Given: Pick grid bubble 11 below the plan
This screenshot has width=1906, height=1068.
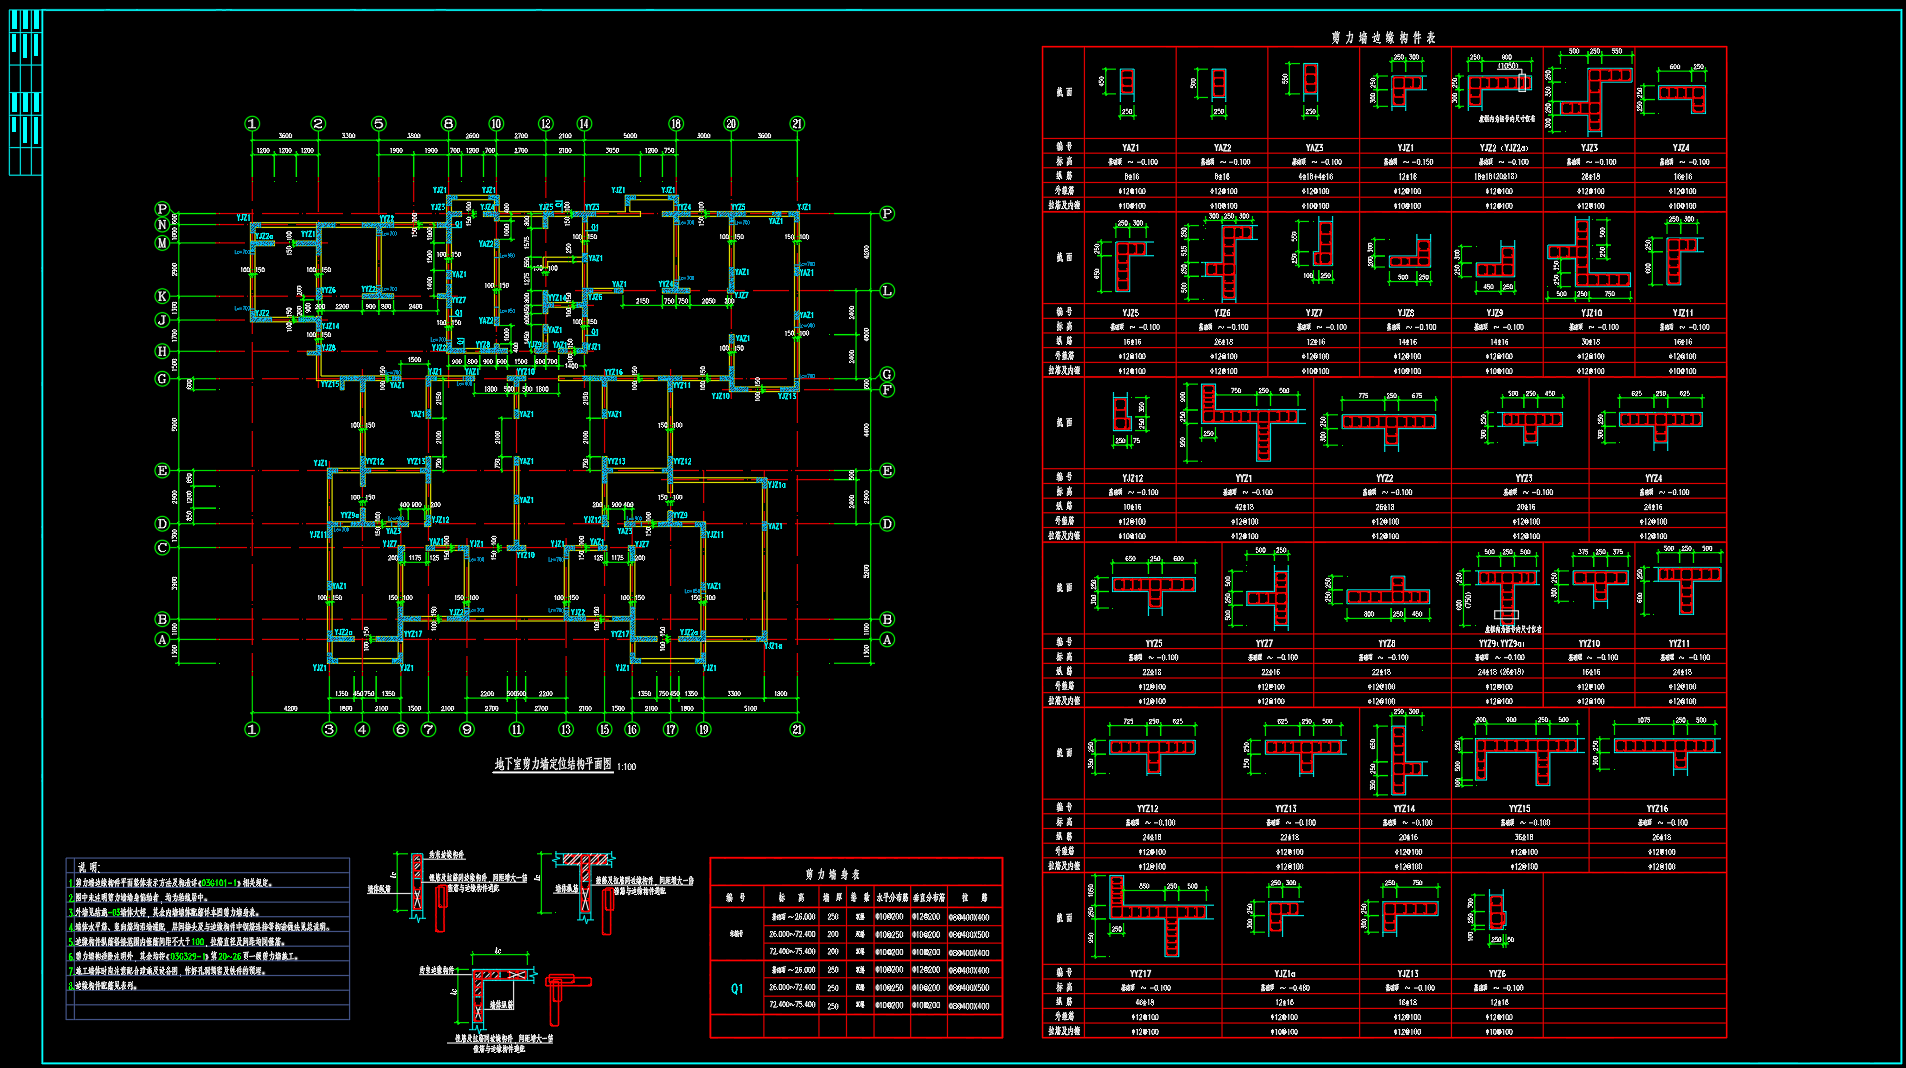Looking at the screenshot, I should point(516,729).
